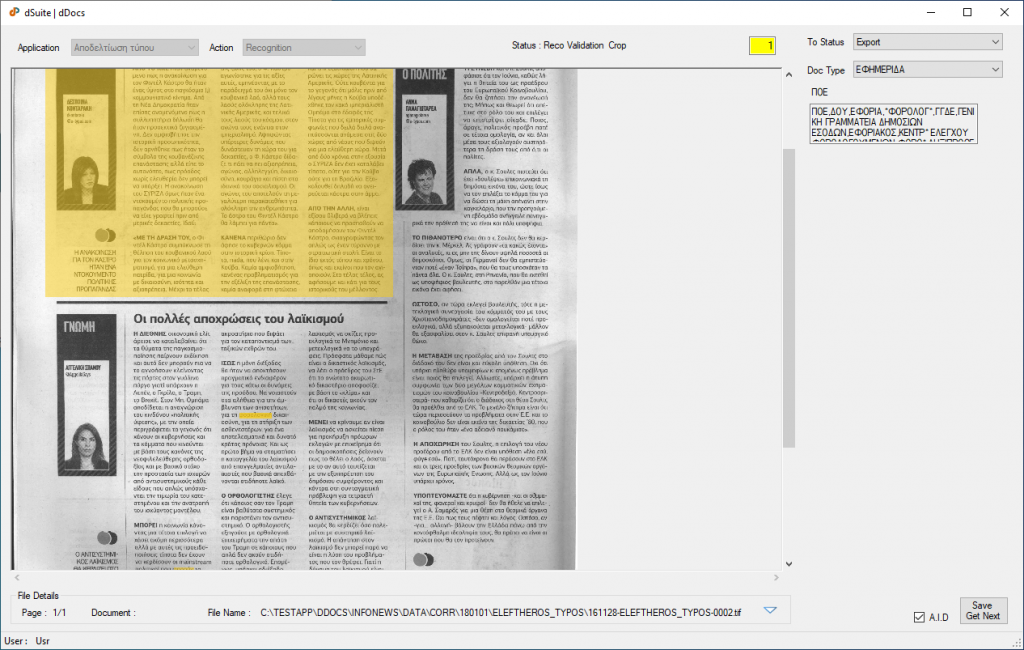The height and width of the screenshot is (650, 1024).
Task: Click the viewer's scroll down arrow
Action: tap(789, 563)
